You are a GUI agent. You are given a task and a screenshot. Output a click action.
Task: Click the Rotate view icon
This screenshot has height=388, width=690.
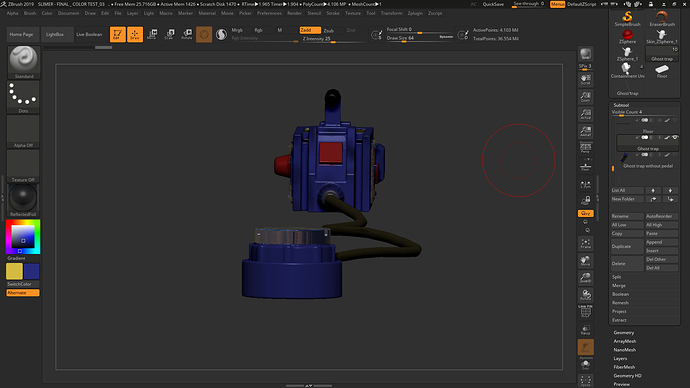(x=585, y=295)
